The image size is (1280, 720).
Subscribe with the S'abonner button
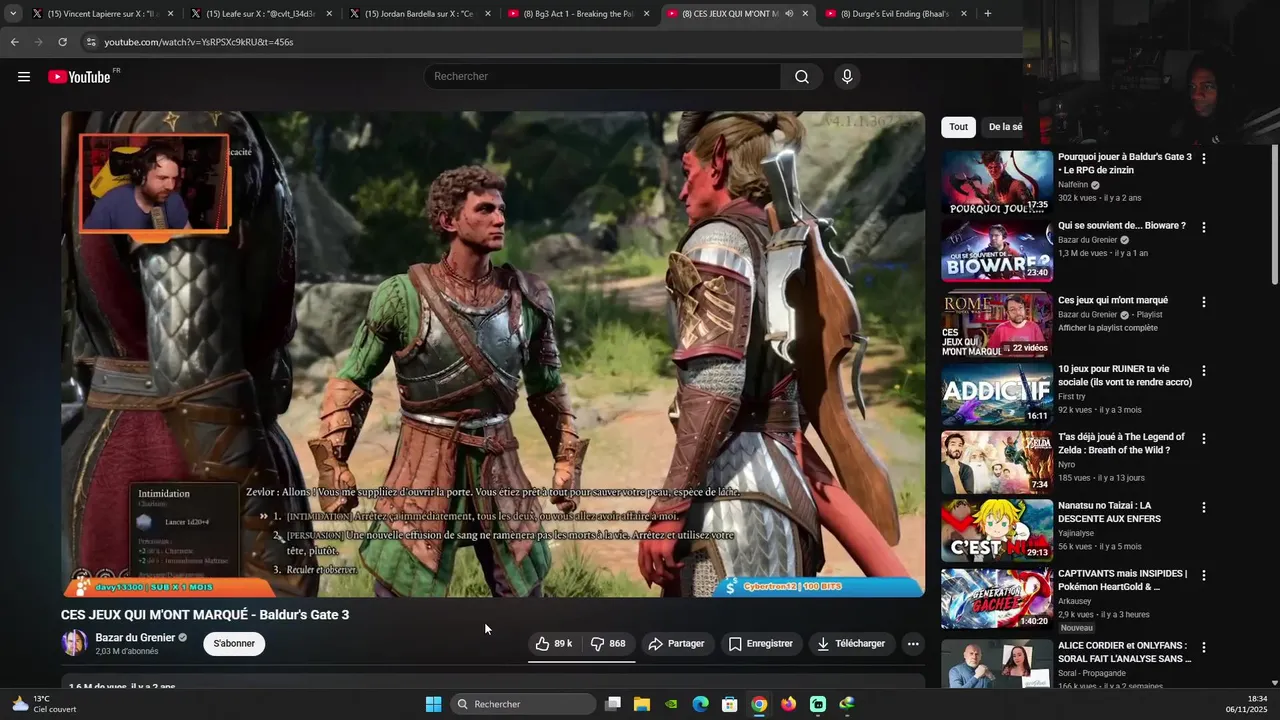(x=234, y=644)
